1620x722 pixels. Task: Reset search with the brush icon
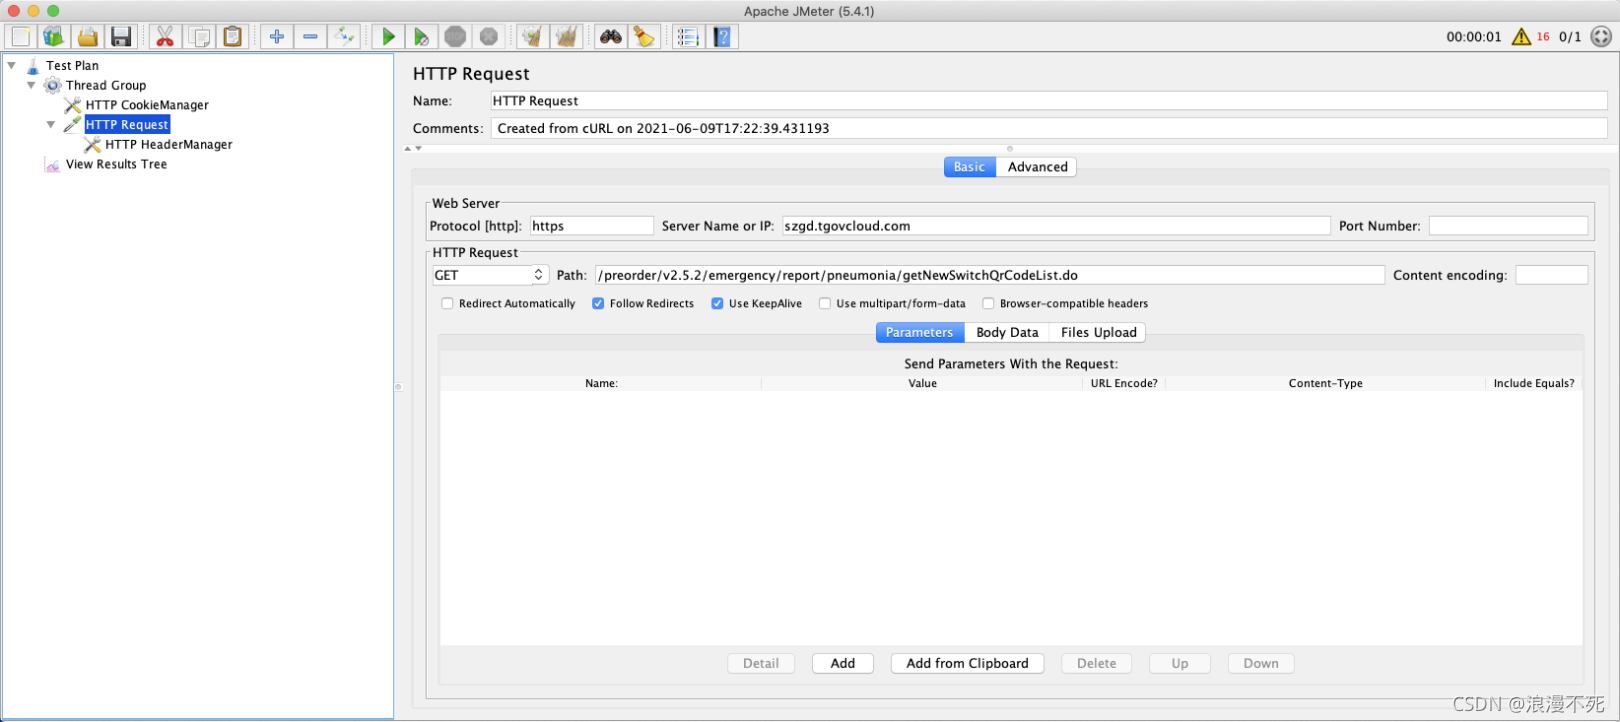[644, 37]
